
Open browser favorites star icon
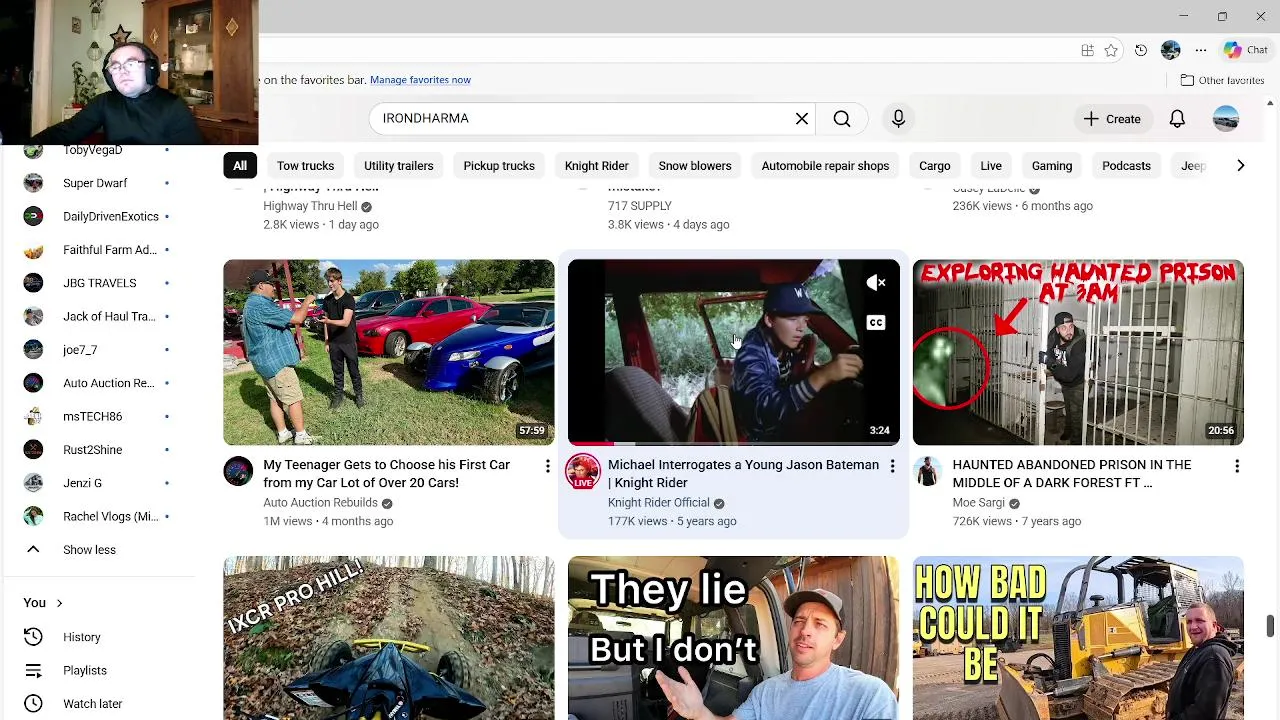click(1111, 50)
